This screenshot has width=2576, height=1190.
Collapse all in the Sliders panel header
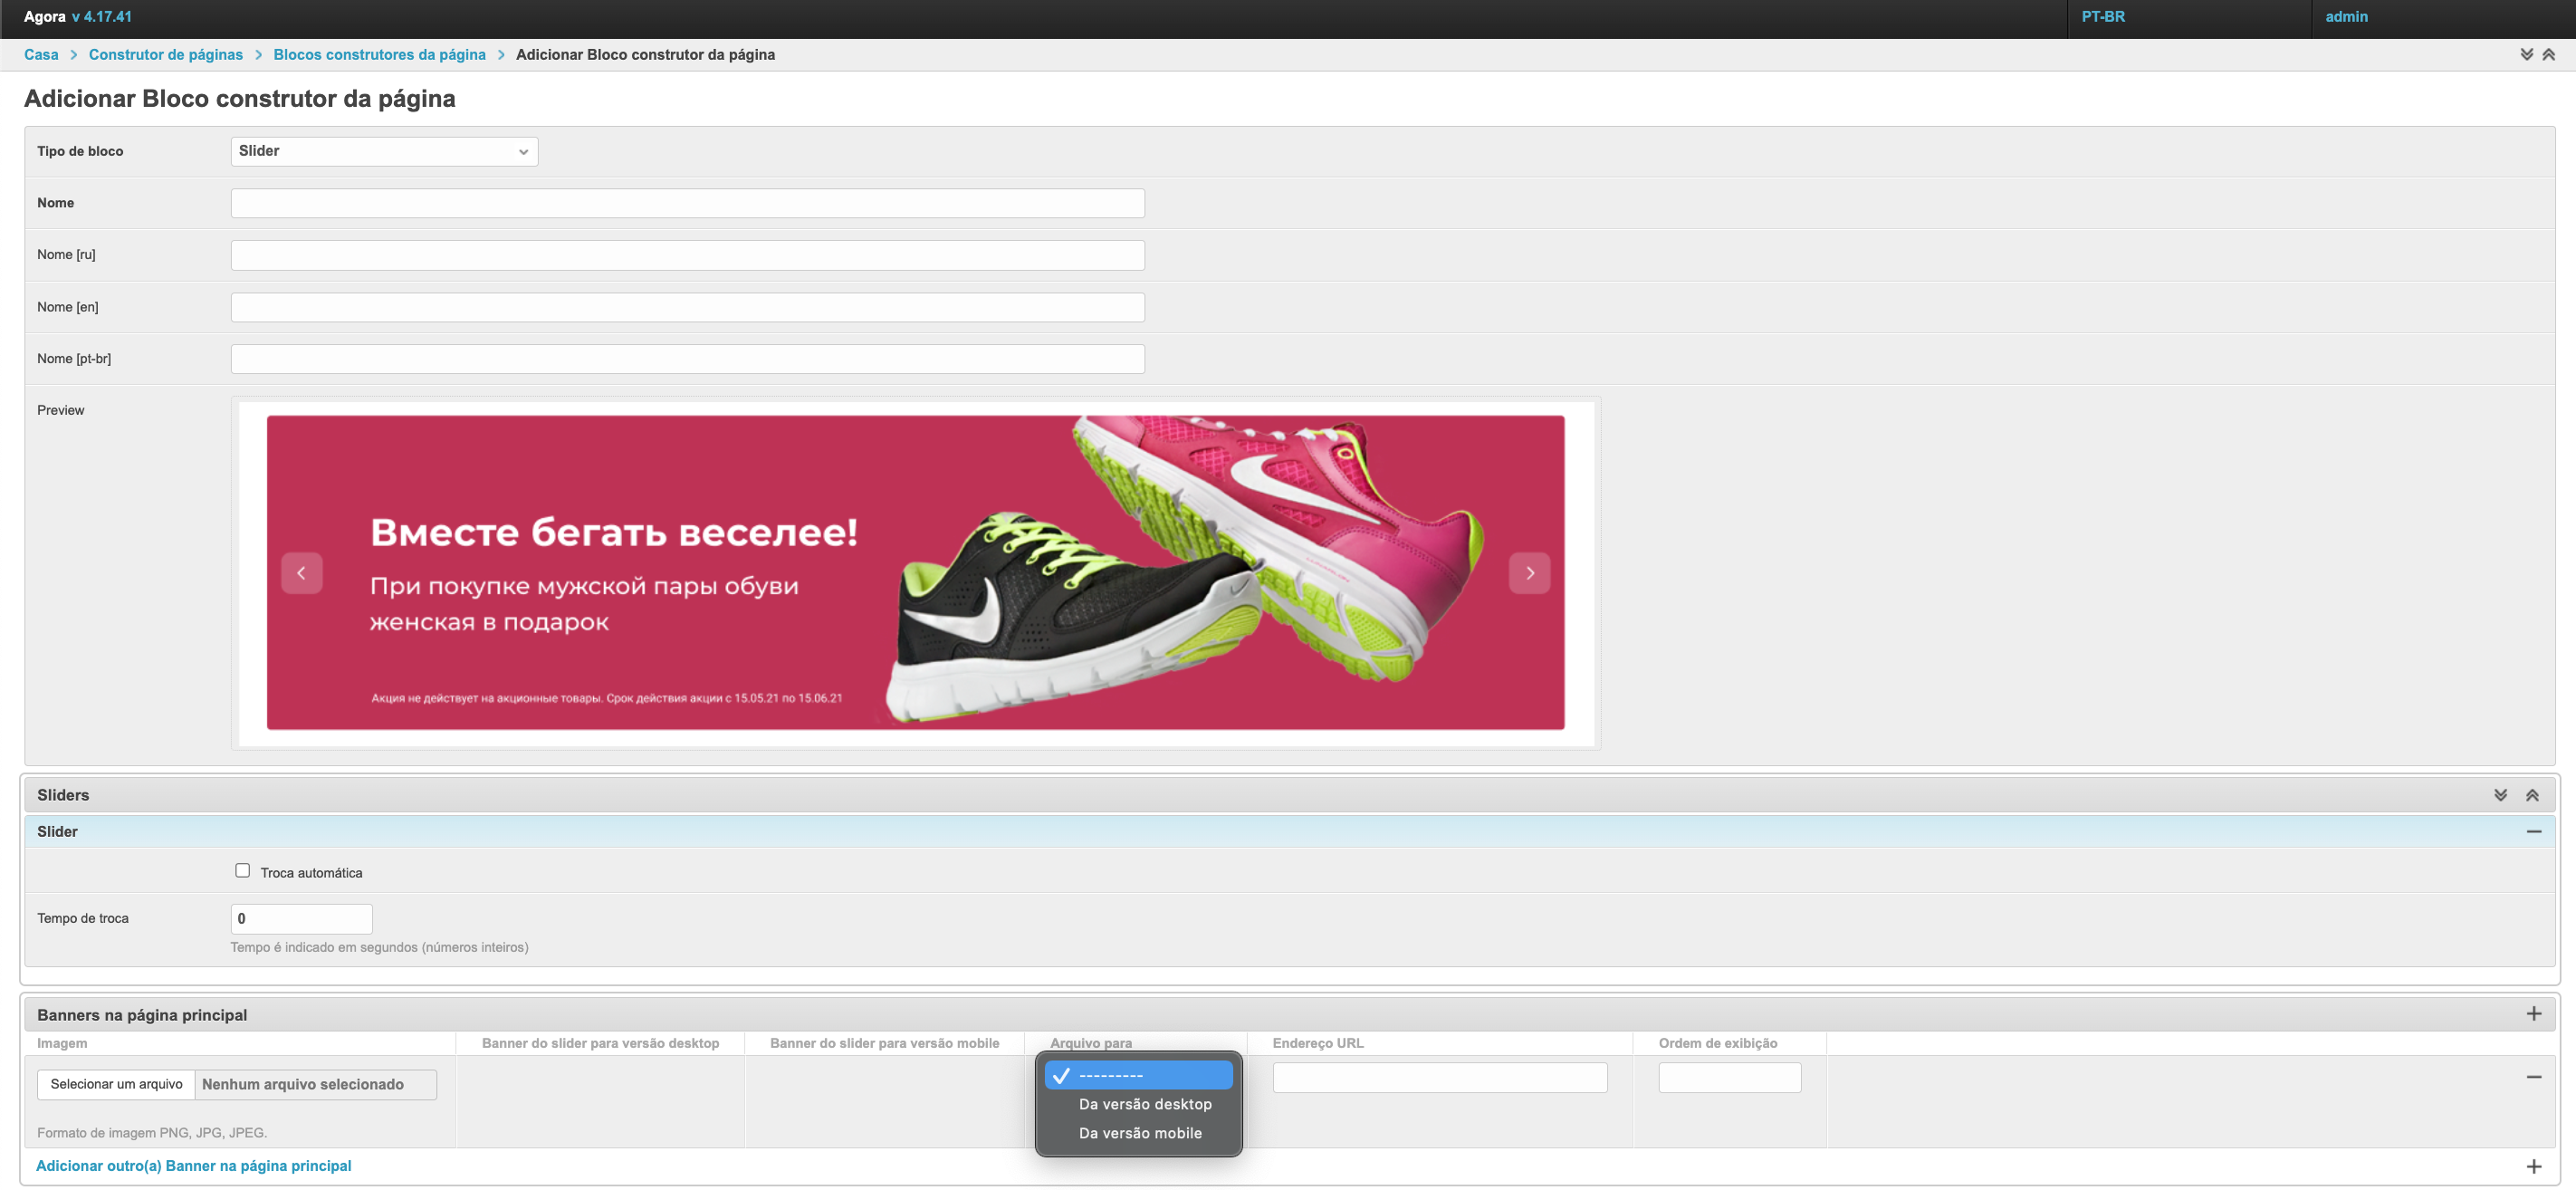2532,795
